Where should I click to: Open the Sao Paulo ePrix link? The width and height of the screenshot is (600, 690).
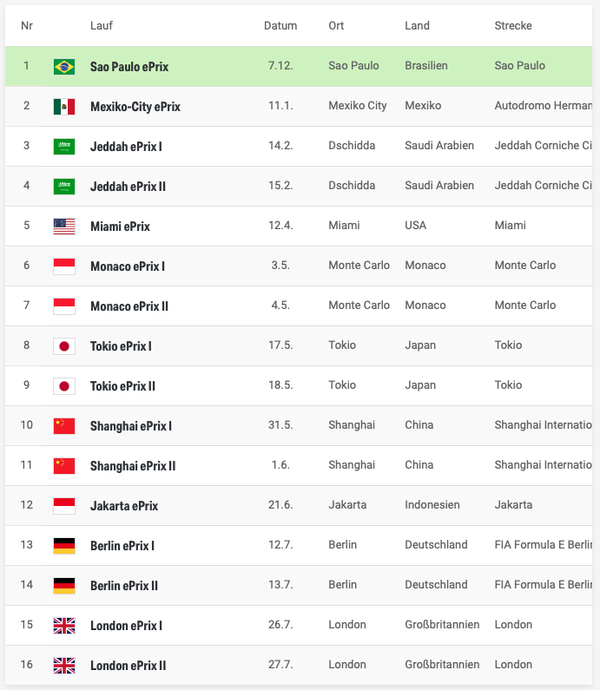coord(129,67)
